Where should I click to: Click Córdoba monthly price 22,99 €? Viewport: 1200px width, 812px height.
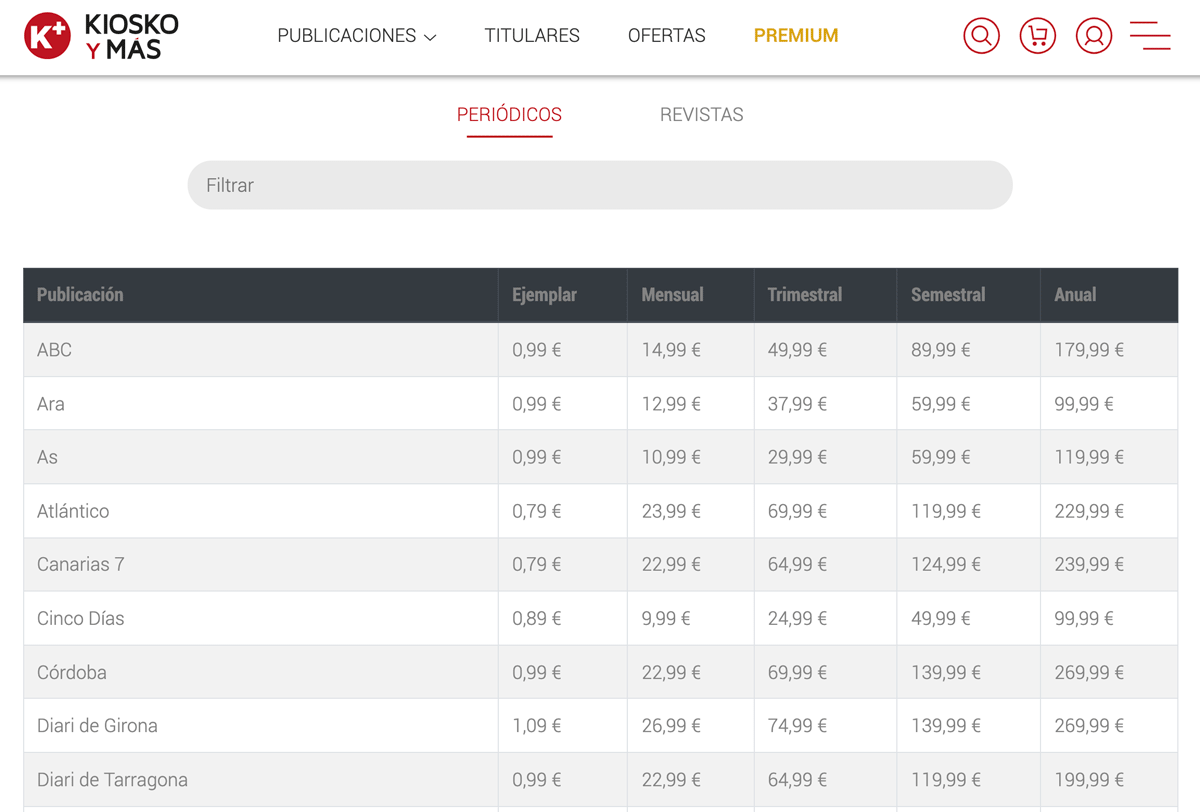click(x=671, y=672)
